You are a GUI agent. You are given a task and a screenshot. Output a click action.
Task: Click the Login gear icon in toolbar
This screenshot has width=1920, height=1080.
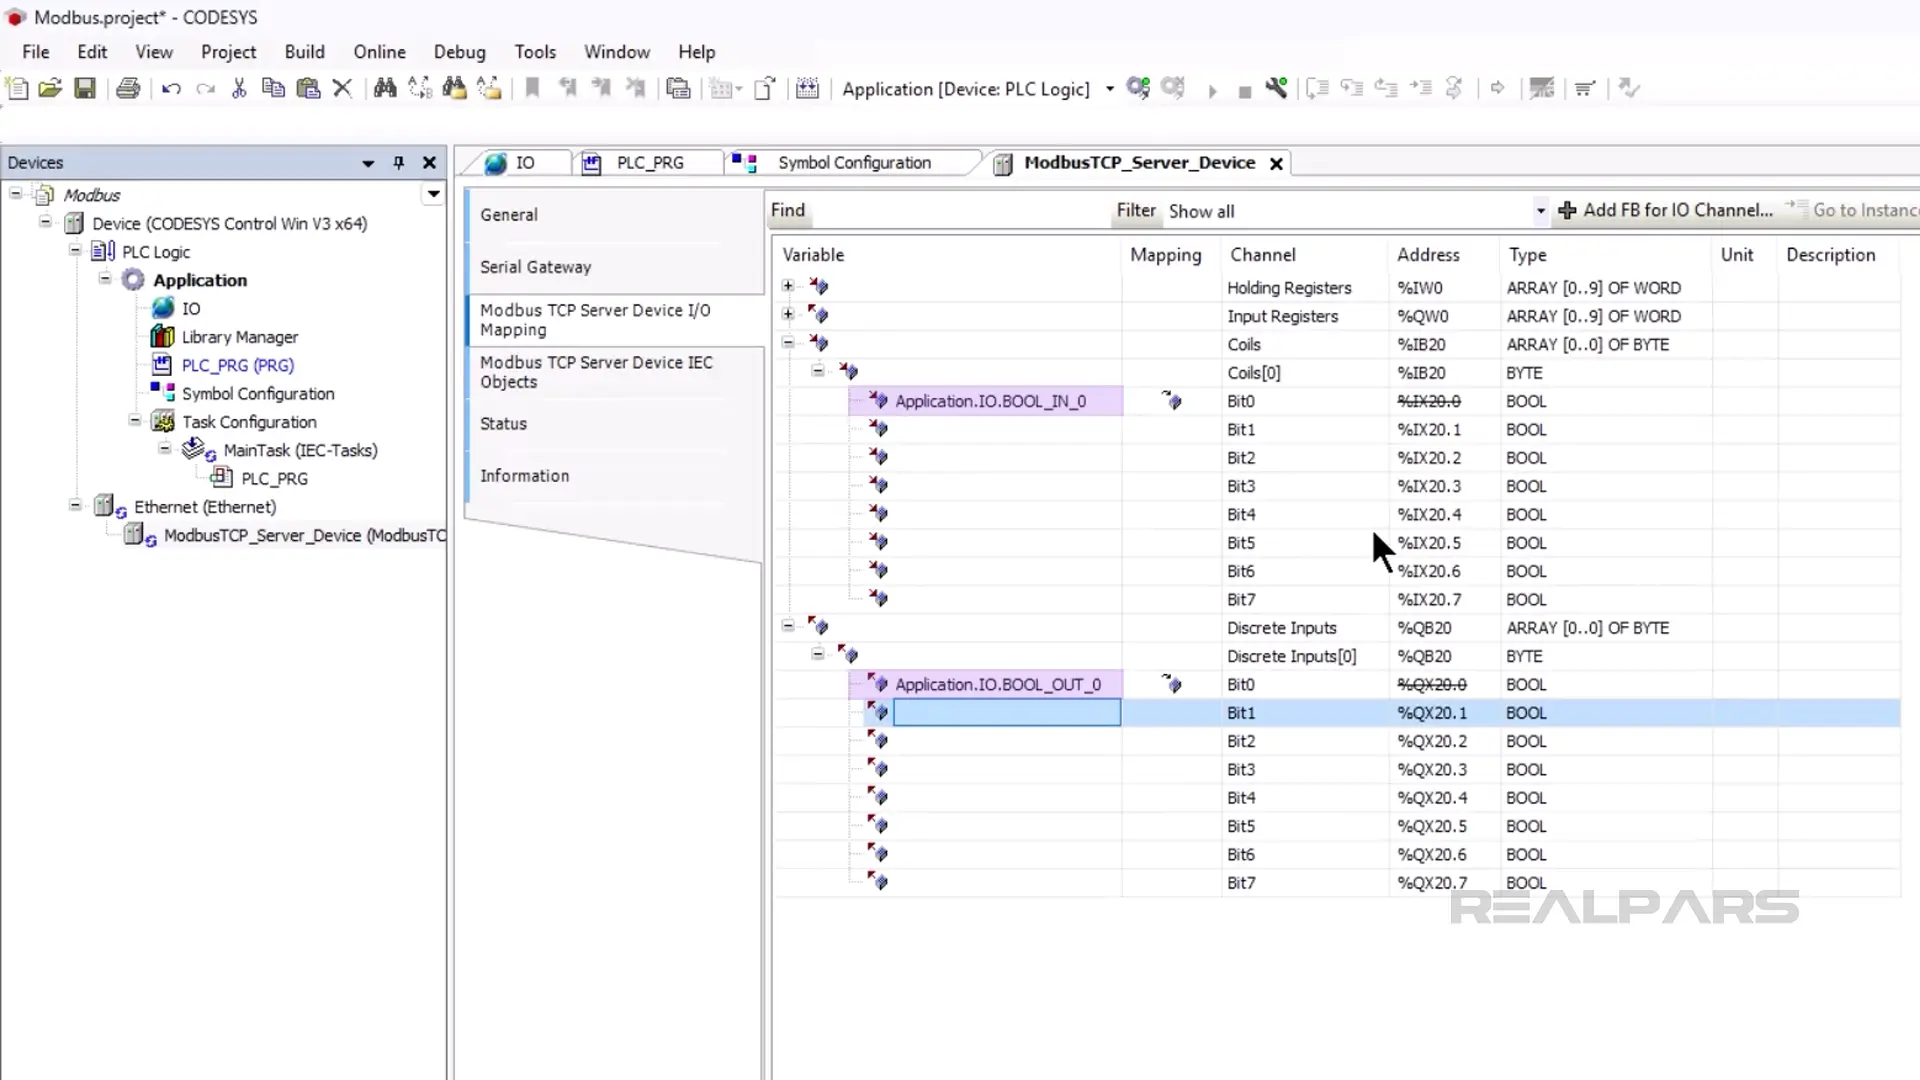1138,88
